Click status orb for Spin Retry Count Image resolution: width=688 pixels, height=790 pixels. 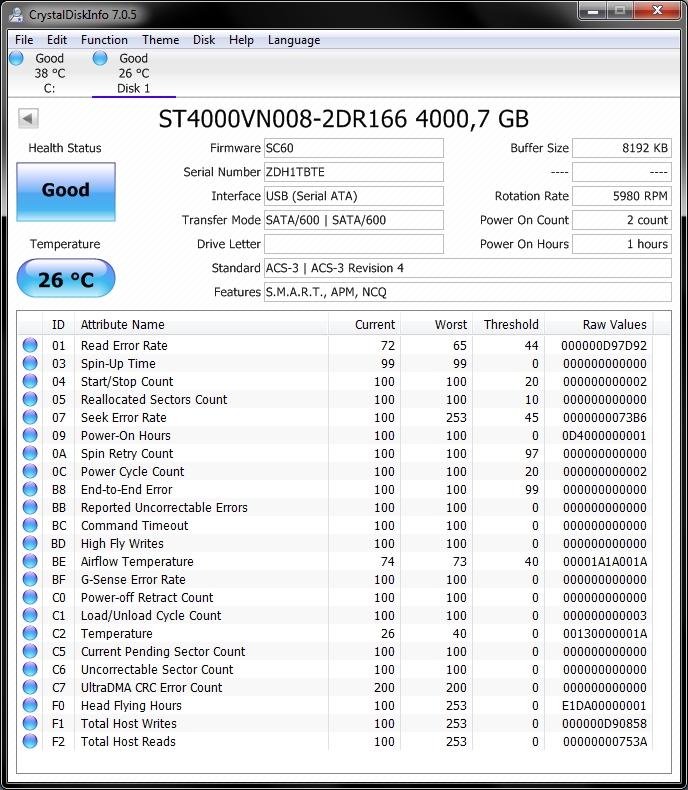(x=30, y=453)
